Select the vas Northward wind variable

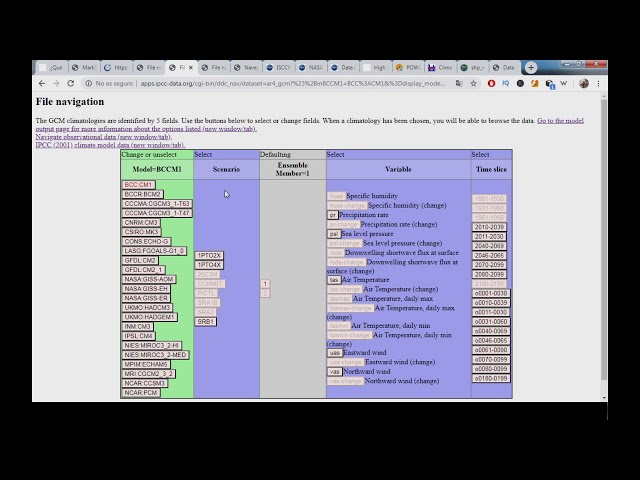pyautogui.click(x=335, y=371)
